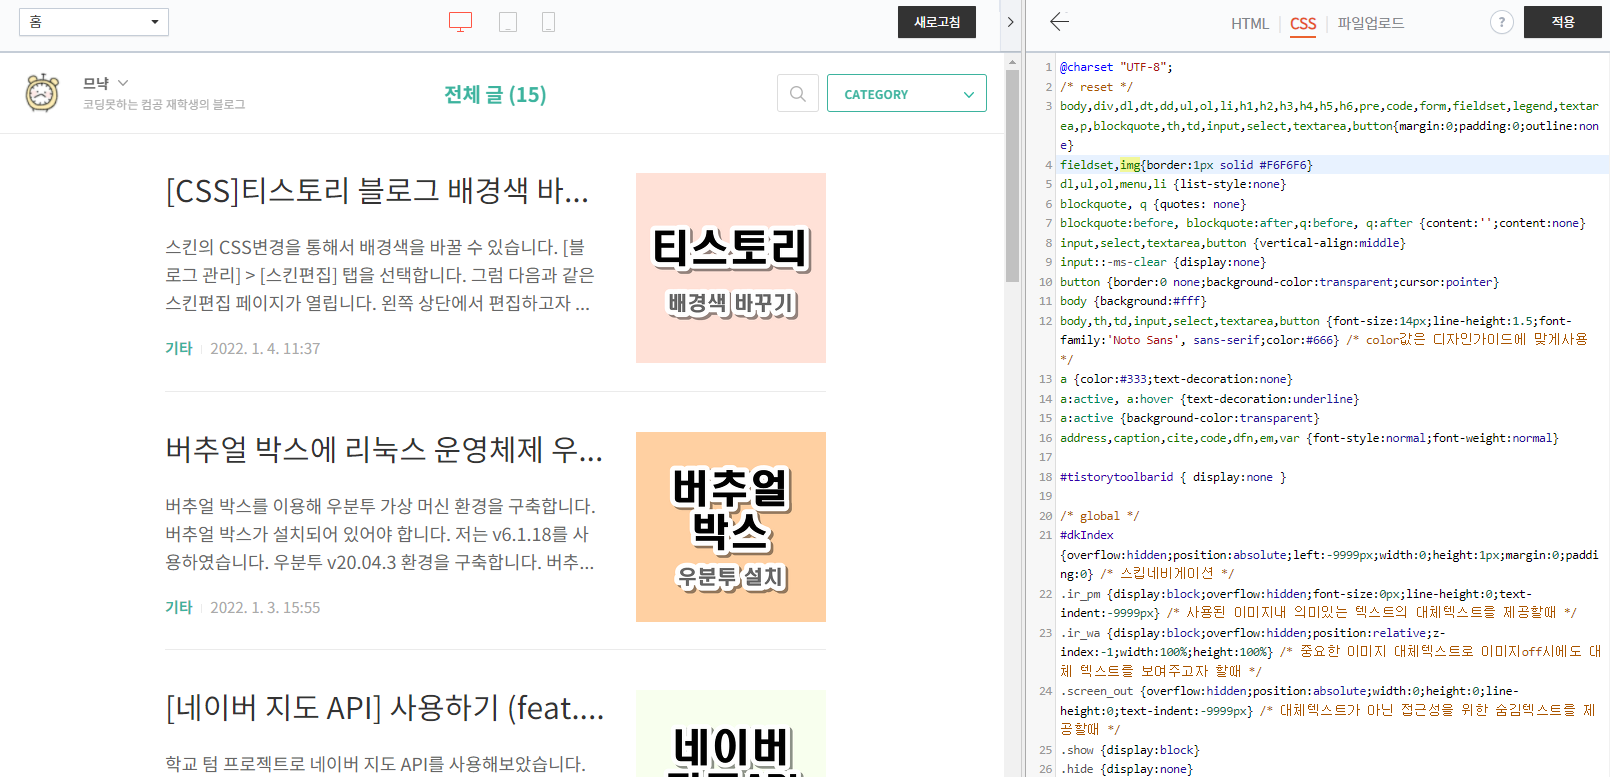Click the blockquote, q quotes line
The height and width of the screenshot is (777, 1610).
tap(1153, 204)
